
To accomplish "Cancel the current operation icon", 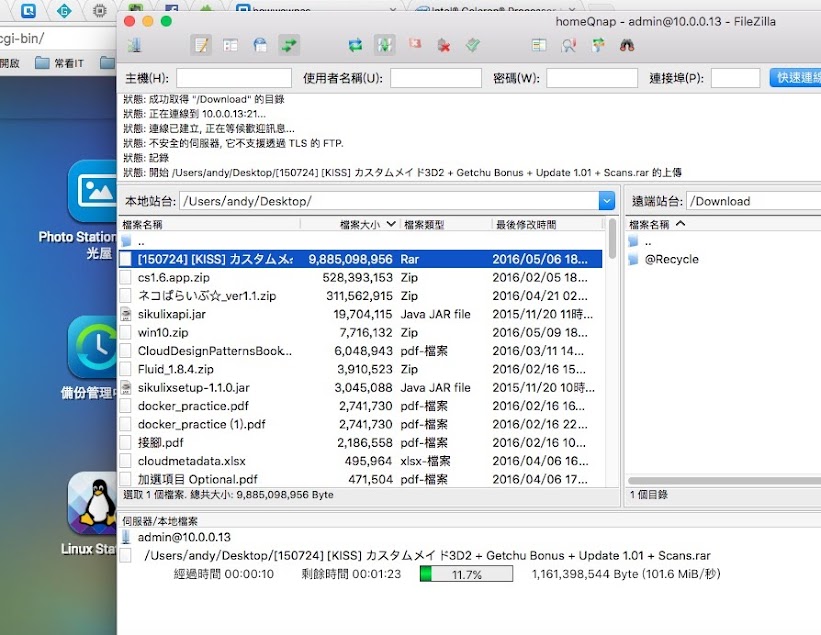I will click(415, 44).
